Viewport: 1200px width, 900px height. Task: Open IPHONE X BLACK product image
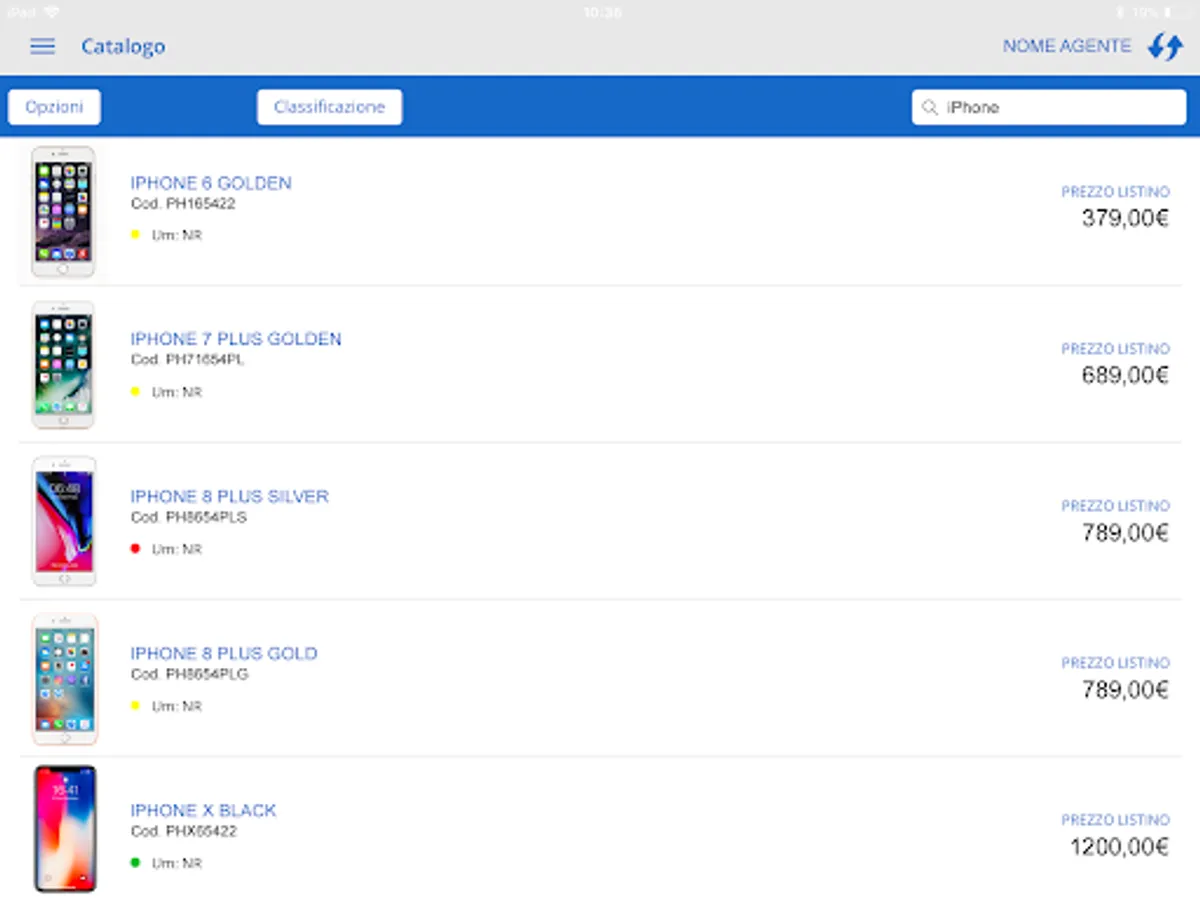64,829
